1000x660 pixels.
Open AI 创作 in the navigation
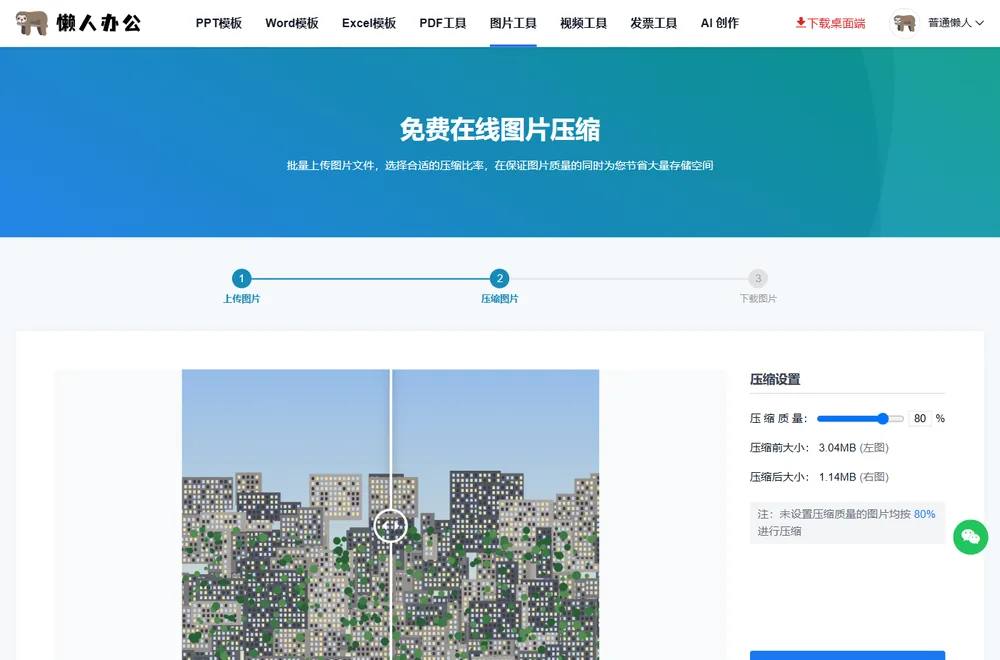719,23
